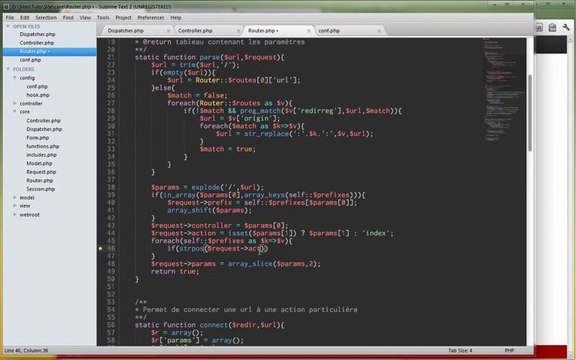This screenshot has height=360, width=576.
Task: Open the Preferences menu
Action: (151, 18)
